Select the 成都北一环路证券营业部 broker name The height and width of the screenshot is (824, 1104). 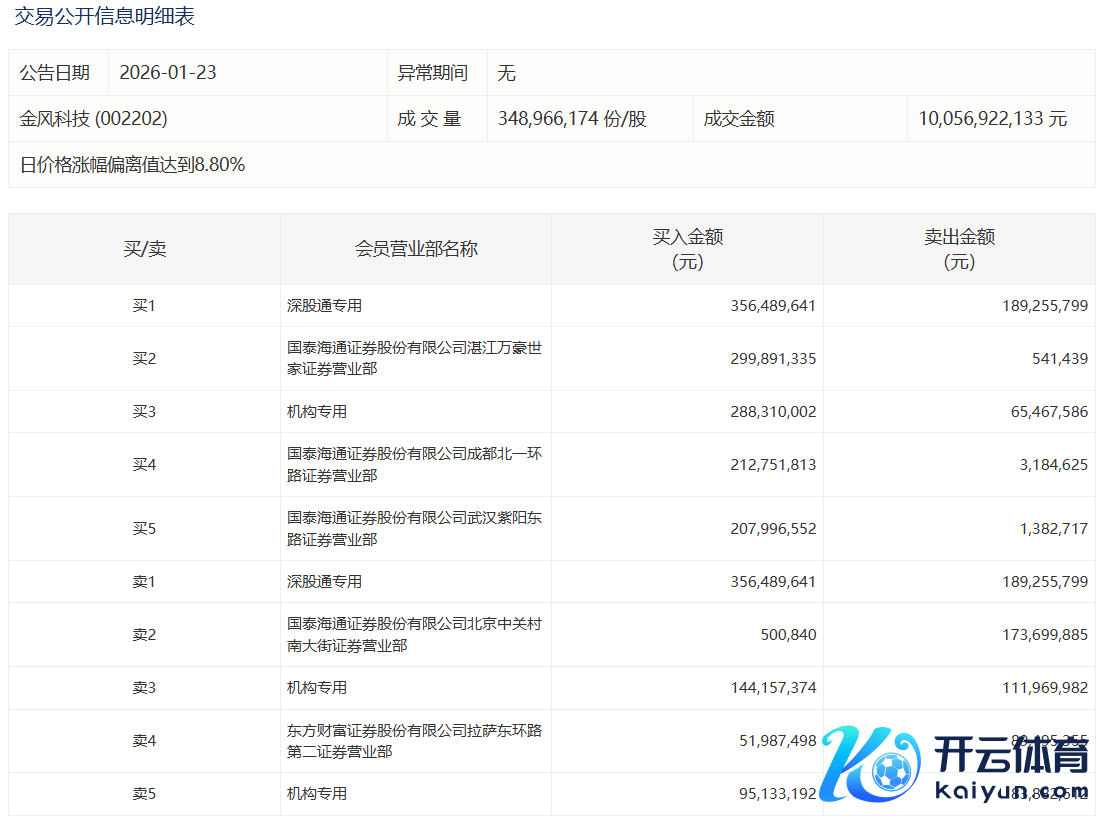point(414,465)
